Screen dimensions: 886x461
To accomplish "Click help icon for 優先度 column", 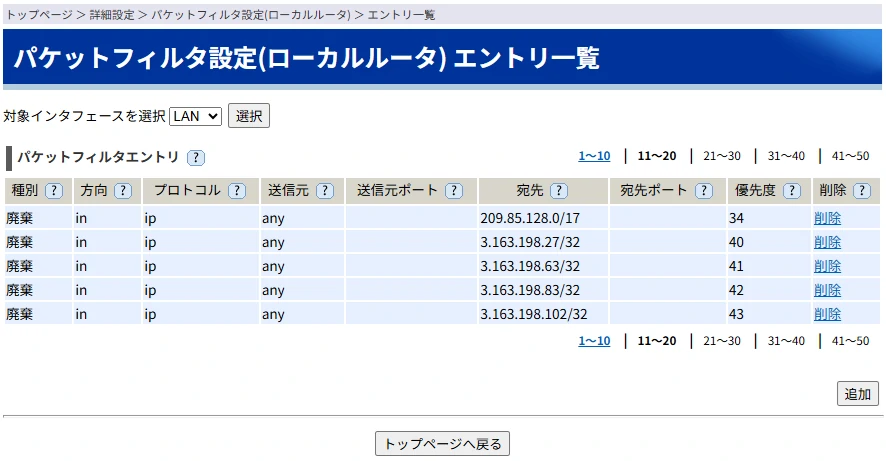I will pyautogui.click(x=792, y=191).
